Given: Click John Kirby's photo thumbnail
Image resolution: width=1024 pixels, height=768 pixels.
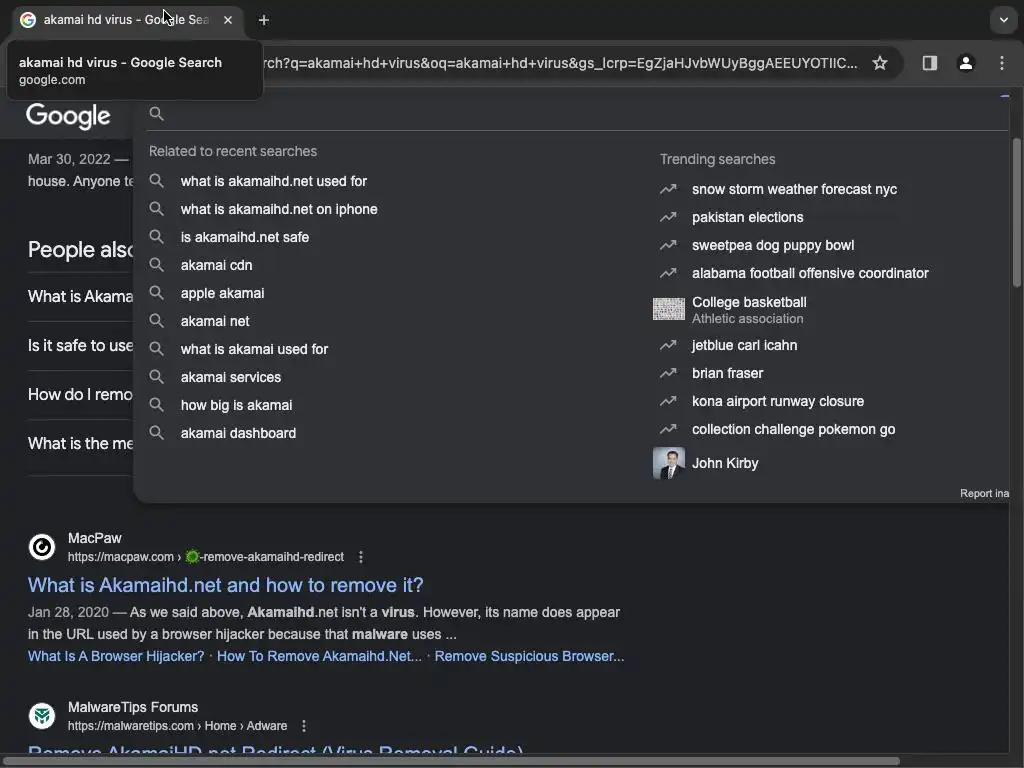Looking at the screenshot, I should click(669, 463).
